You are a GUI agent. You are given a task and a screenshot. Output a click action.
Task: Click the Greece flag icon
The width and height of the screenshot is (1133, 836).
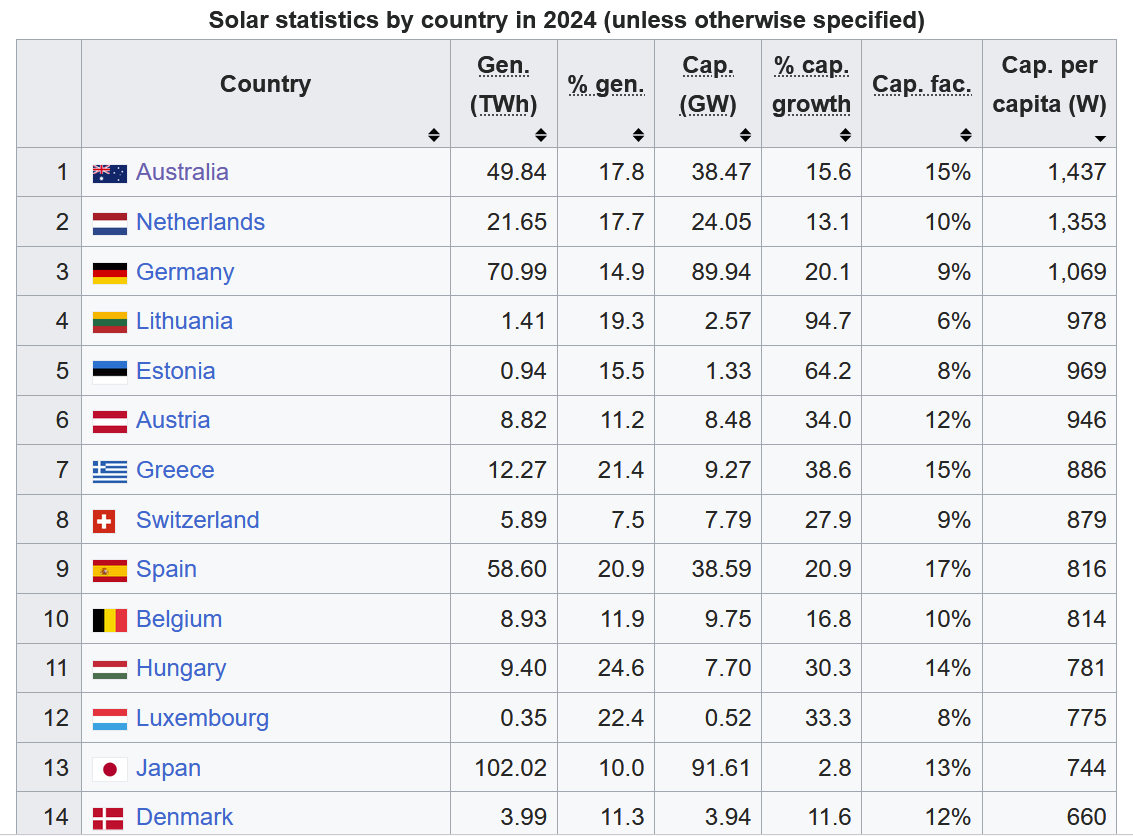coord(110,471)
